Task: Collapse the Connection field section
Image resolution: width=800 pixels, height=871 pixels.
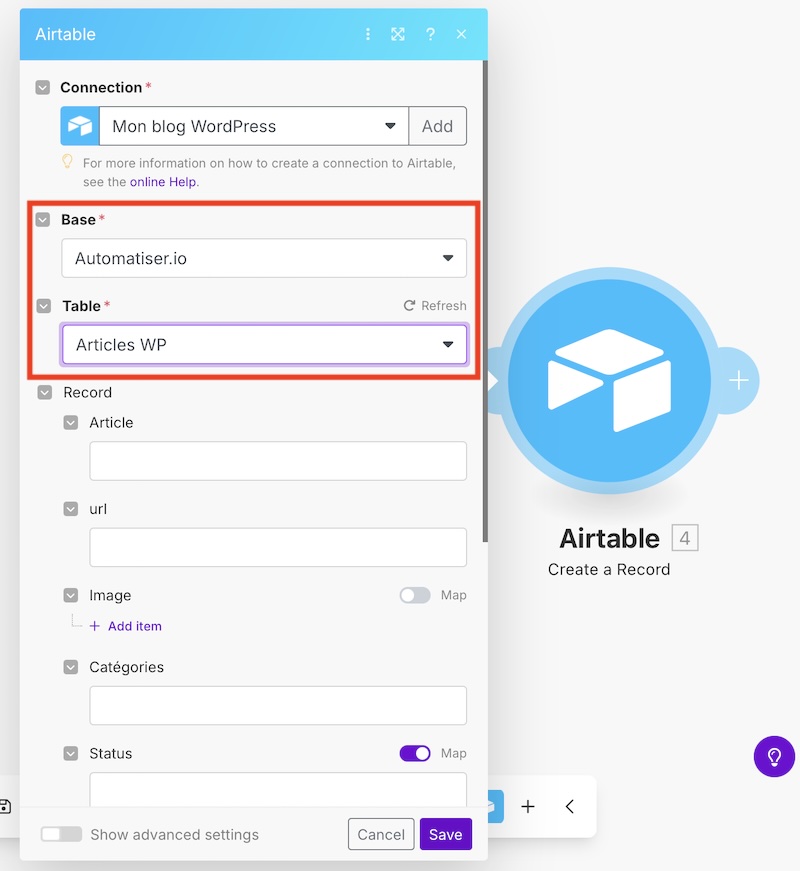Action: click(x=43, y=87)
